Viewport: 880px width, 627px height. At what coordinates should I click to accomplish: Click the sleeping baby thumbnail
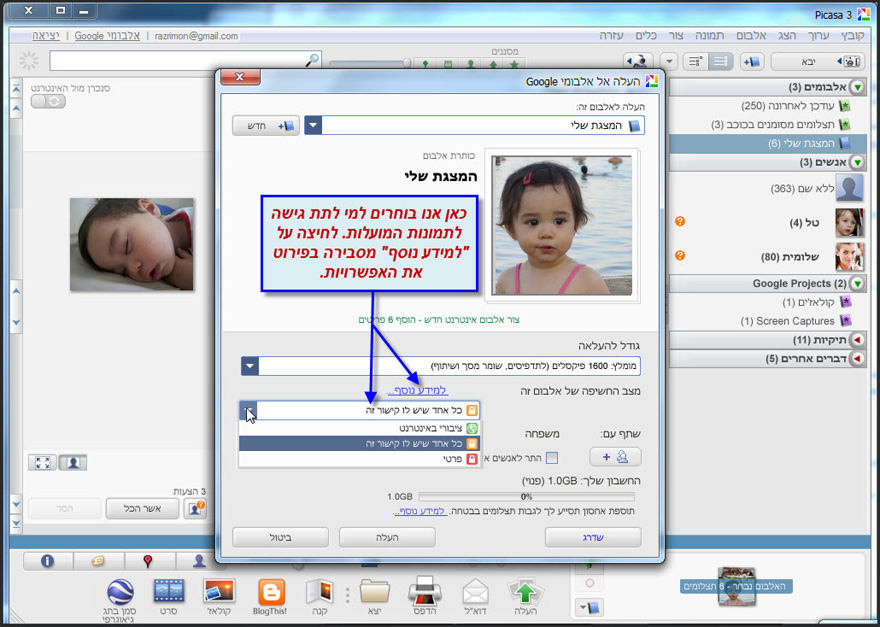tap(132, 244)
